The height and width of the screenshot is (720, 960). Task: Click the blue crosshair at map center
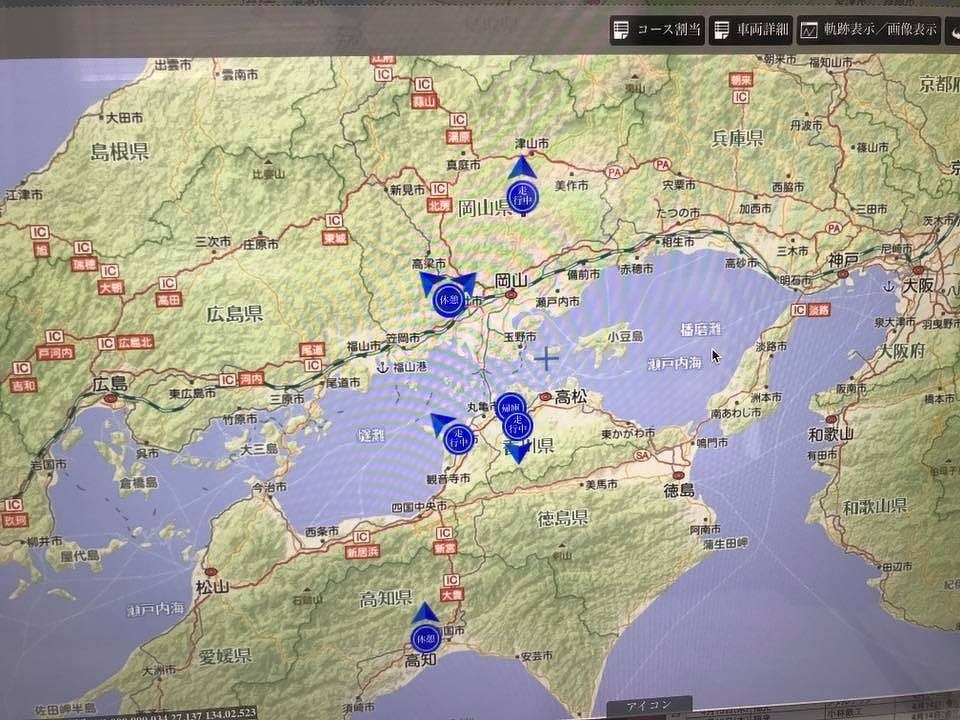click(547, 358)
